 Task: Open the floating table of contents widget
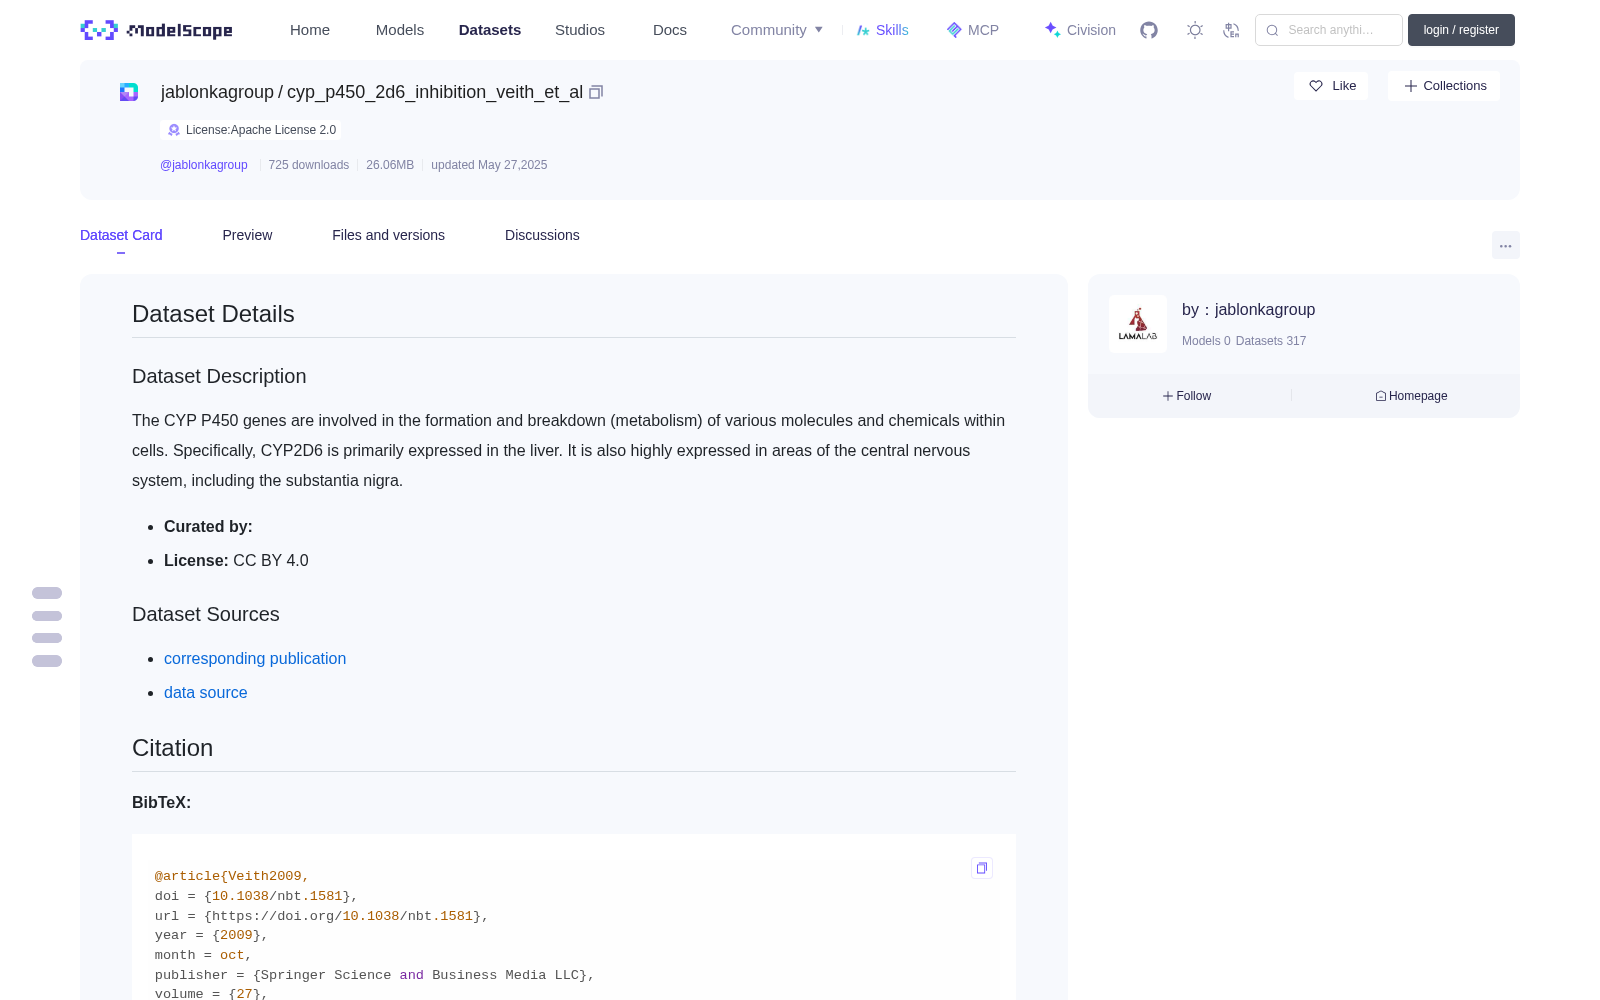pos(47,627)
